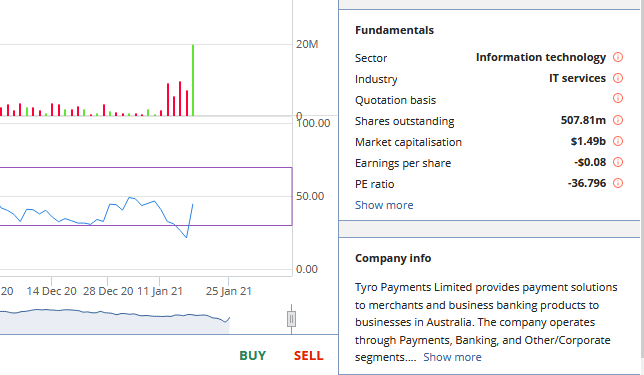The width and height of the screenshot is (644, 375).
Task: Open the Quotation basis info icon
Action: point(618,98)
